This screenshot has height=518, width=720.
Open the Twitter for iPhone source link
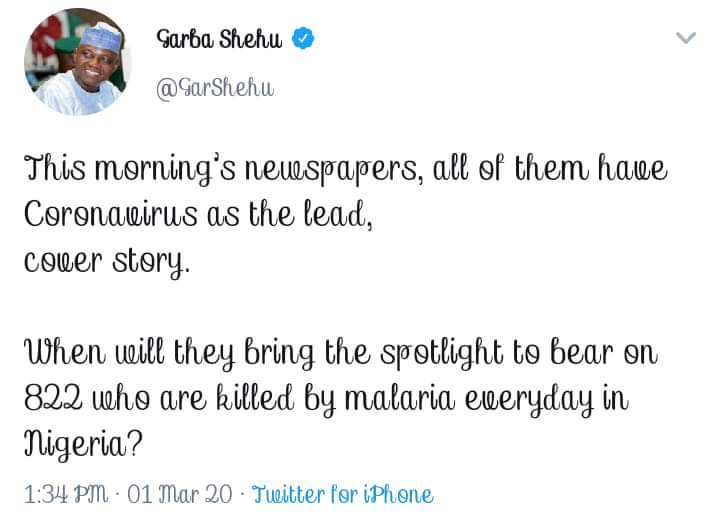point(343,495)
